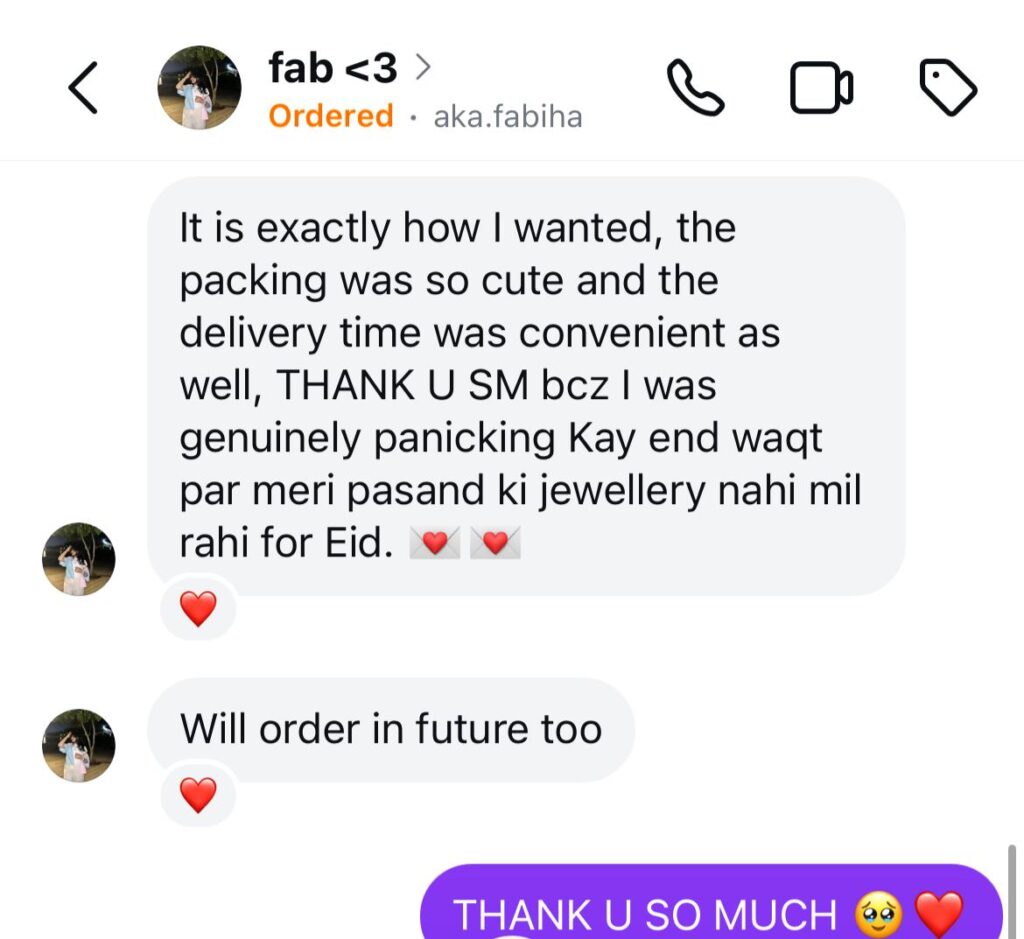The width and height of the screenshot is (1024, 939).
Task: Select the long jewellery review message bubble
Action: 526,386
